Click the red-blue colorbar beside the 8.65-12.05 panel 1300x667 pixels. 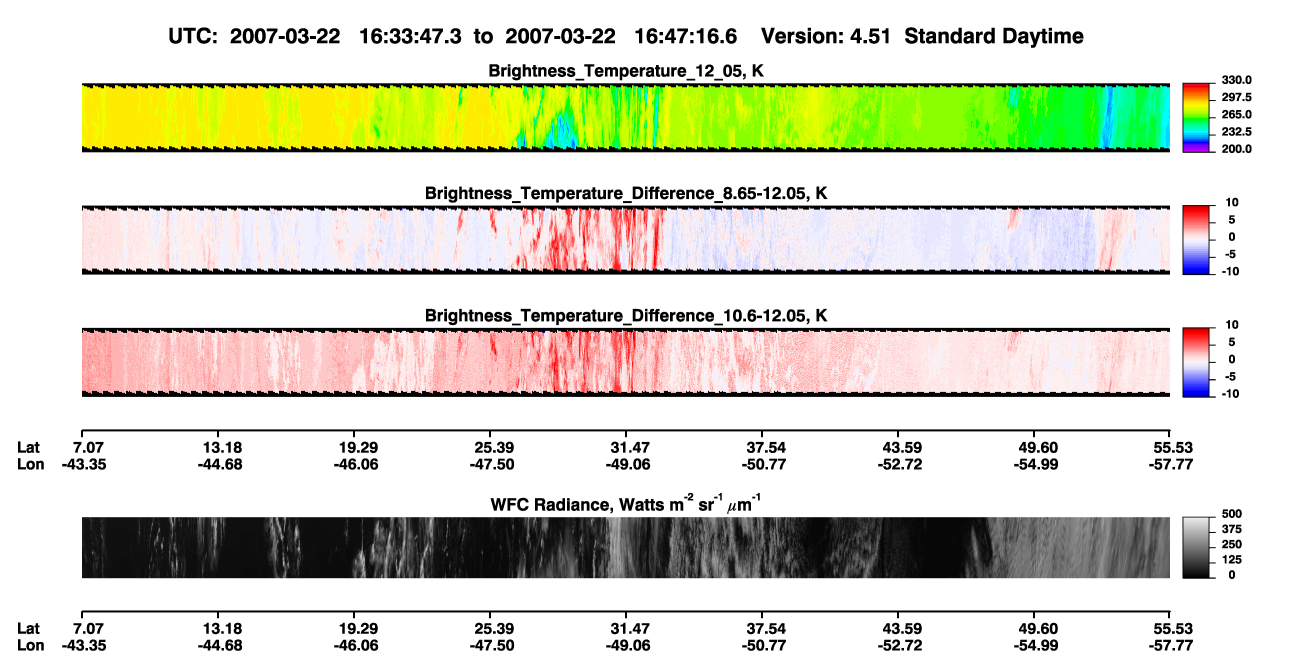click(x=1197, y=239)
